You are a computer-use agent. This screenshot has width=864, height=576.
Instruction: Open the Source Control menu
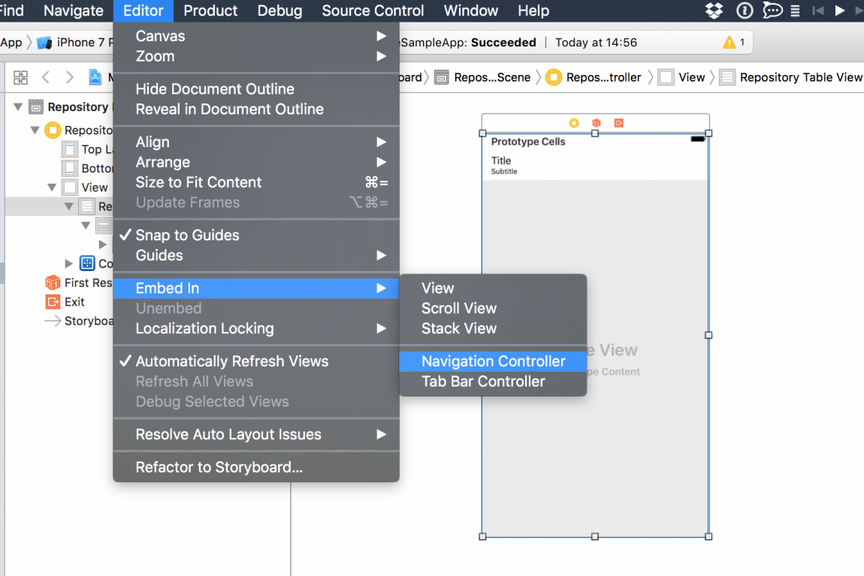tap(373, 10)
